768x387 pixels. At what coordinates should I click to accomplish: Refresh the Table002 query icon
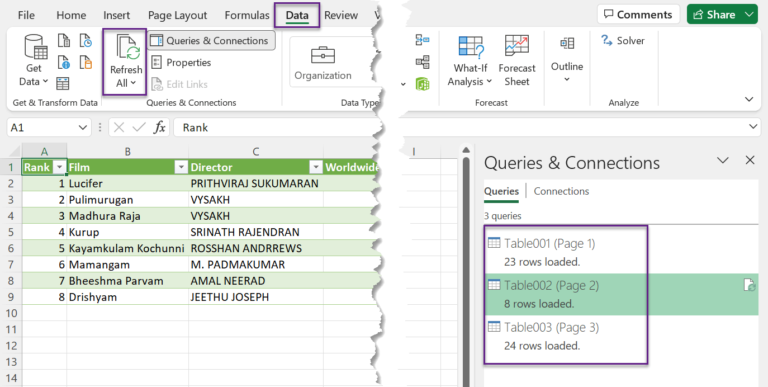(749, 285)
